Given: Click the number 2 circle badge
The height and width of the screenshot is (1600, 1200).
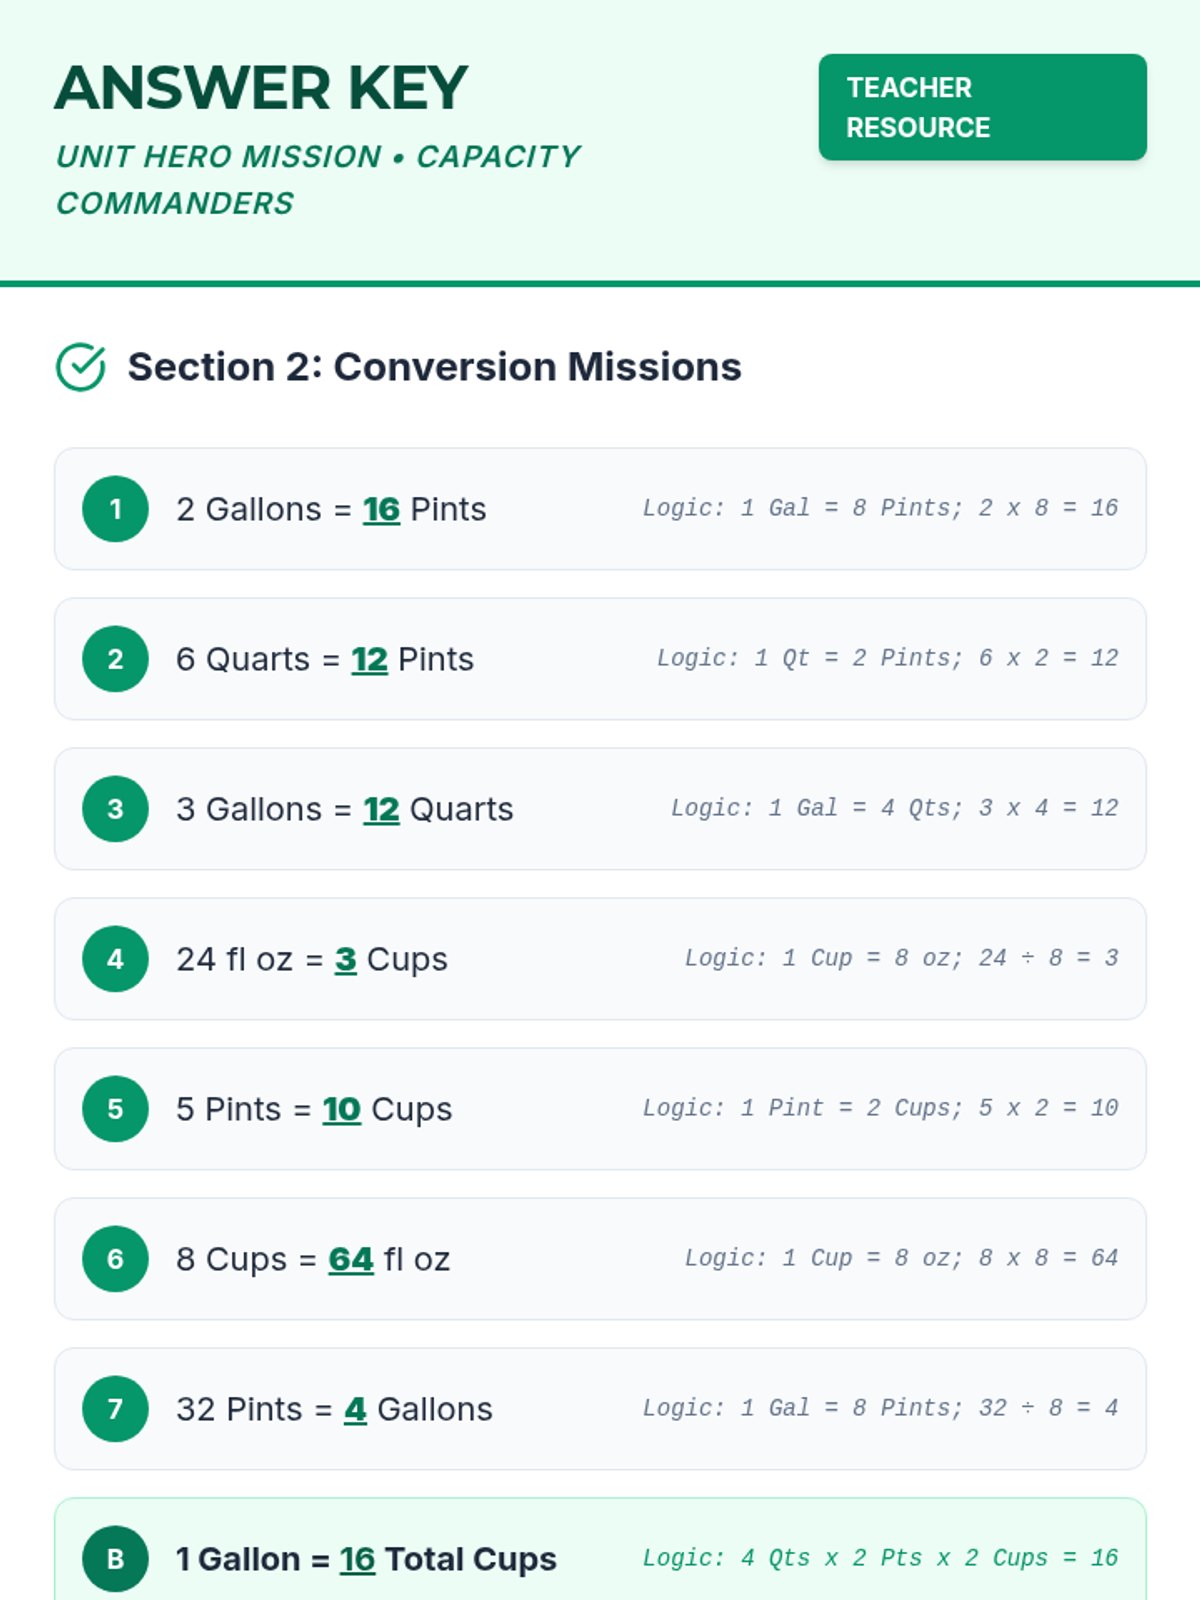Looking at the screenshot, I should tap(115, 659).
